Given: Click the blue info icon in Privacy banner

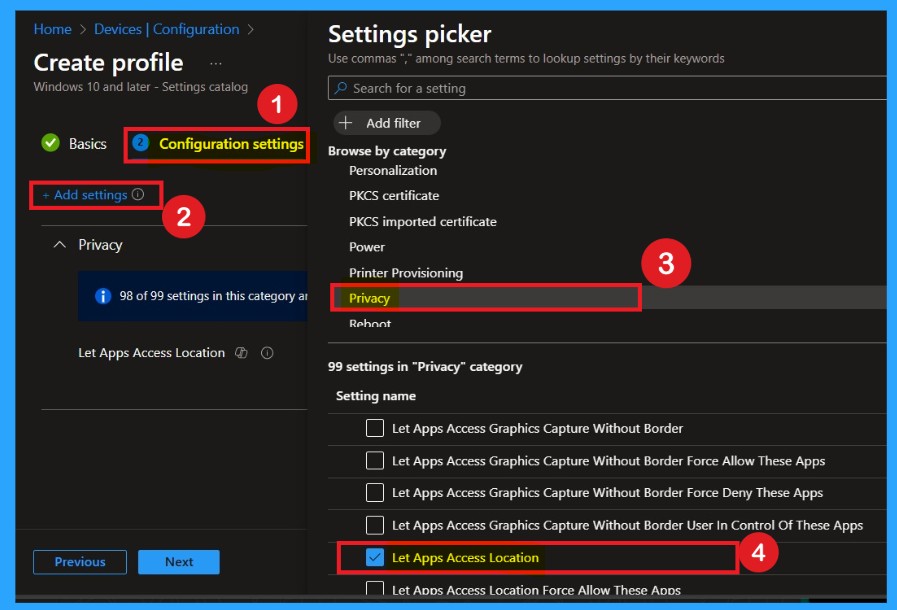Looking at the screenshot, I should (x=102, y=296).
